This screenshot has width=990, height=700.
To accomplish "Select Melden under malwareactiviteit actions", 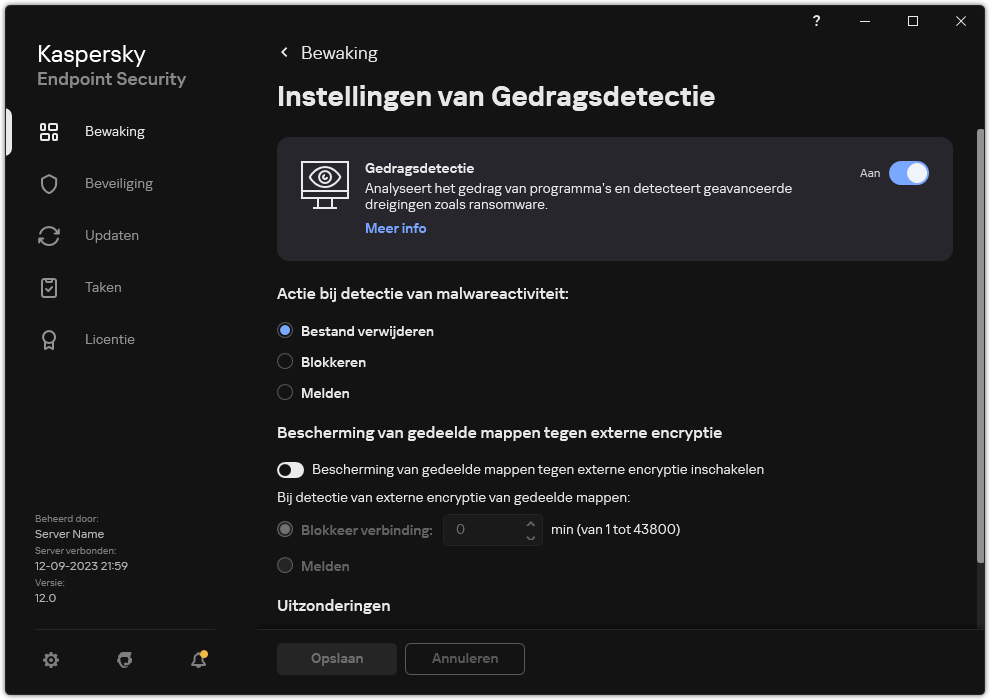I will point(285,392).
